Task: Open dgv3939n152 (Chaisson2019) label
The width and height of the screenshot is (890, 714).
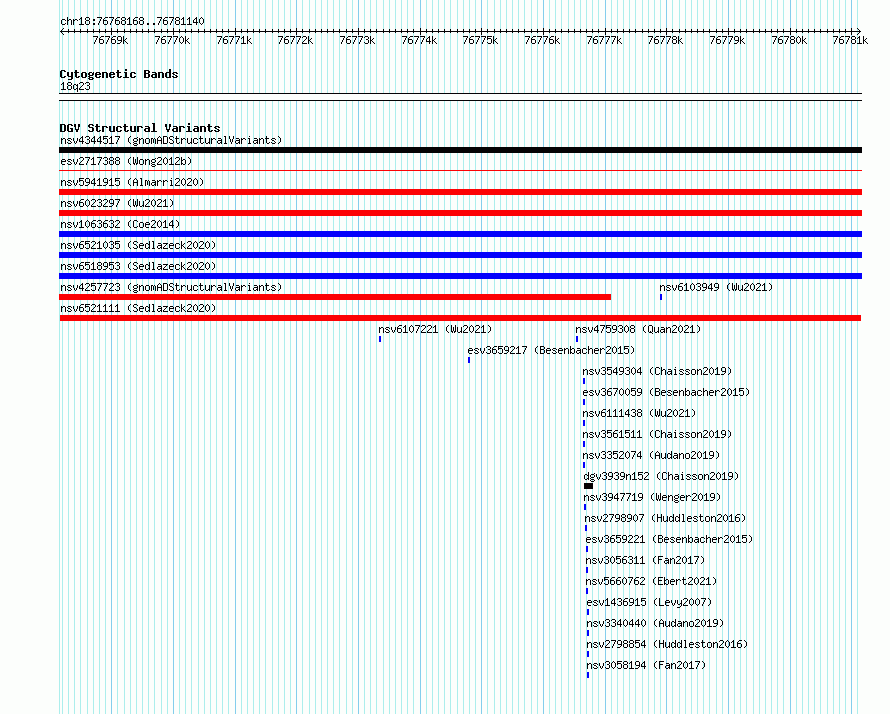Action: 661,476
